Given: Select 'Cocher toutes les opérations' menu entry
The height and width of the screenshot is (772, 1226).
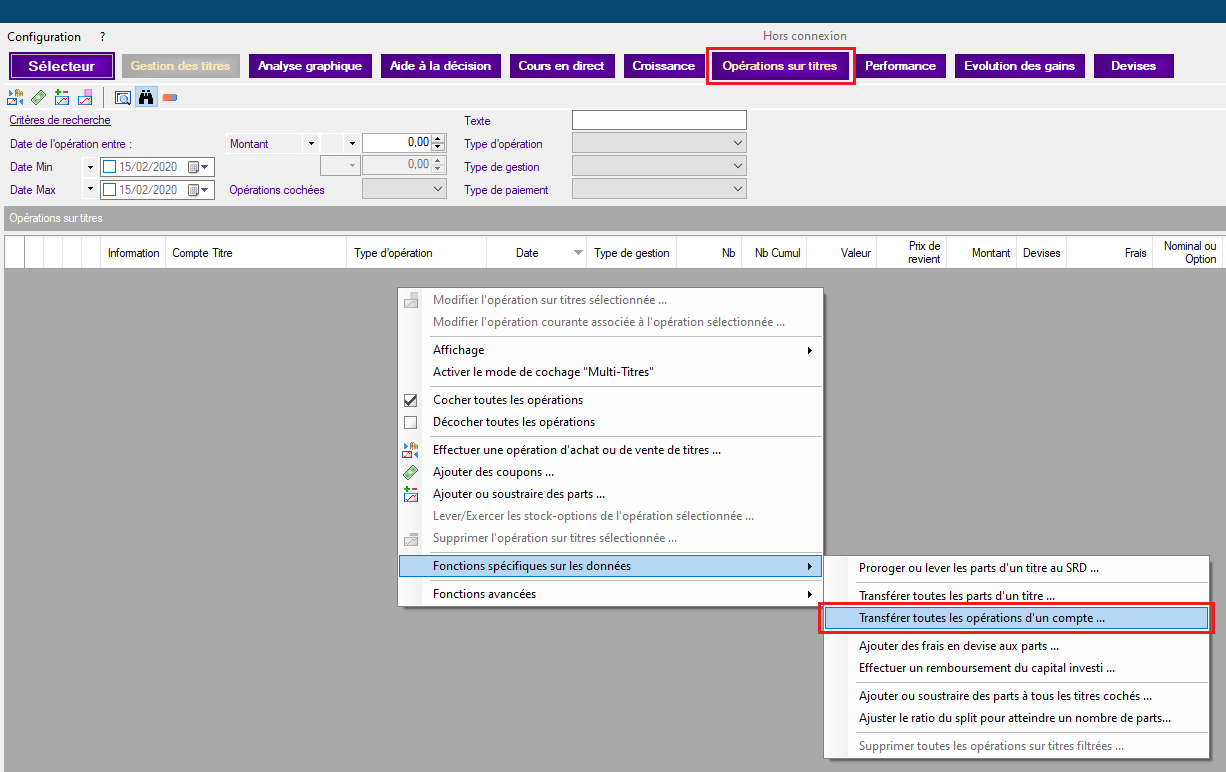Looking at the screenshot, I should click(x=507, y=400).
